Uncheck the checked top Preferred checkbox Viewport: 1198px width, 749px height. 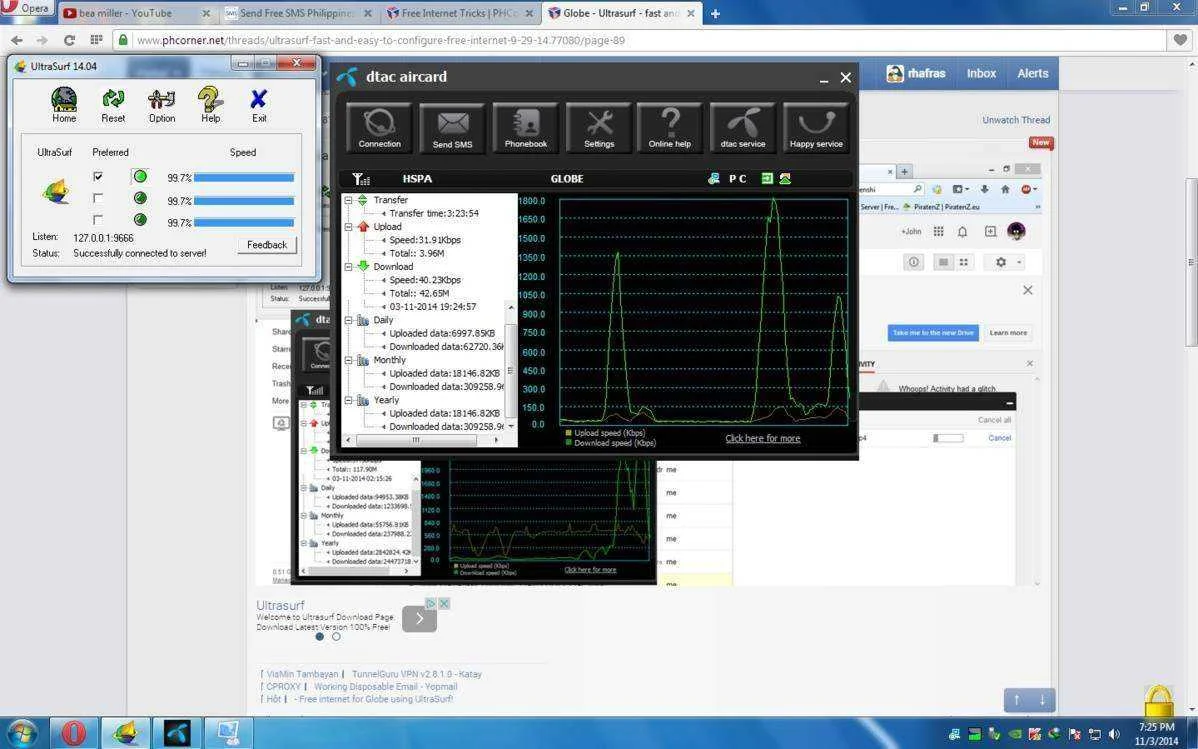(x=98, y=177)
